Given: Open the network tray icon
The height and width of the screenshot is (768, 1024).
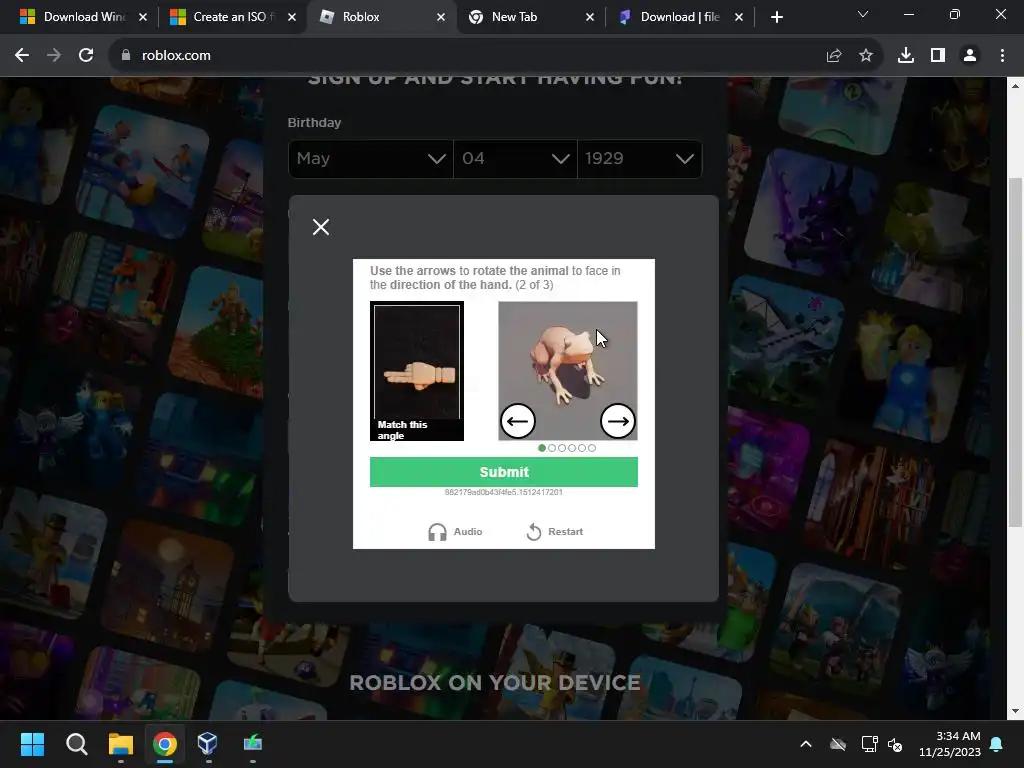Looking at the screenshot, I should (x=869, y=744).
